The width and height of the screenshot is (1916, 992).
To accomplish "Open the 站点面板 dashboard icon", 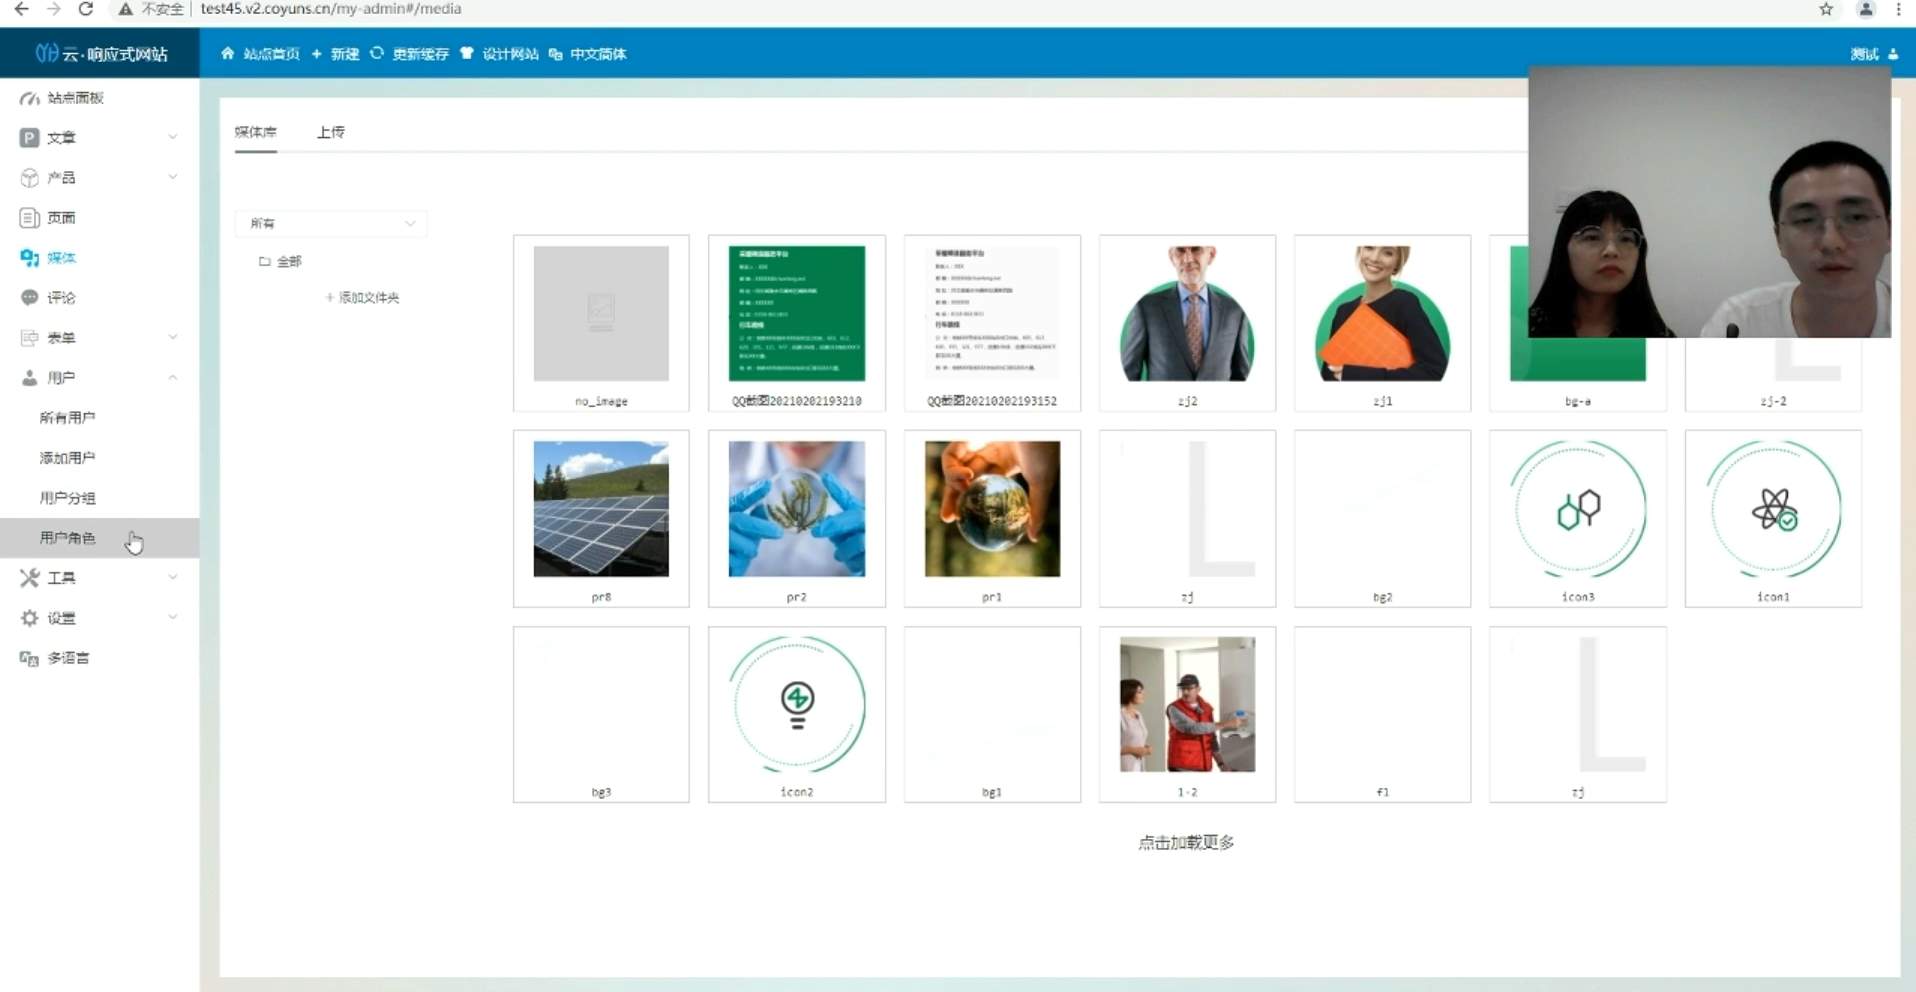I will 30,98.
